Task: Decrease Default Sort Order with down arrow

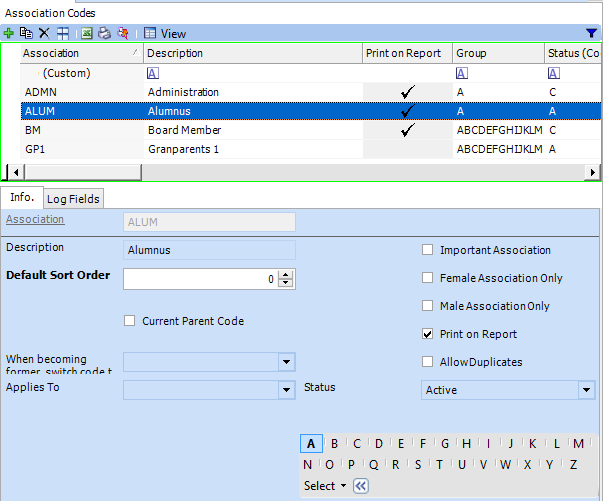Action: [286, 283]
